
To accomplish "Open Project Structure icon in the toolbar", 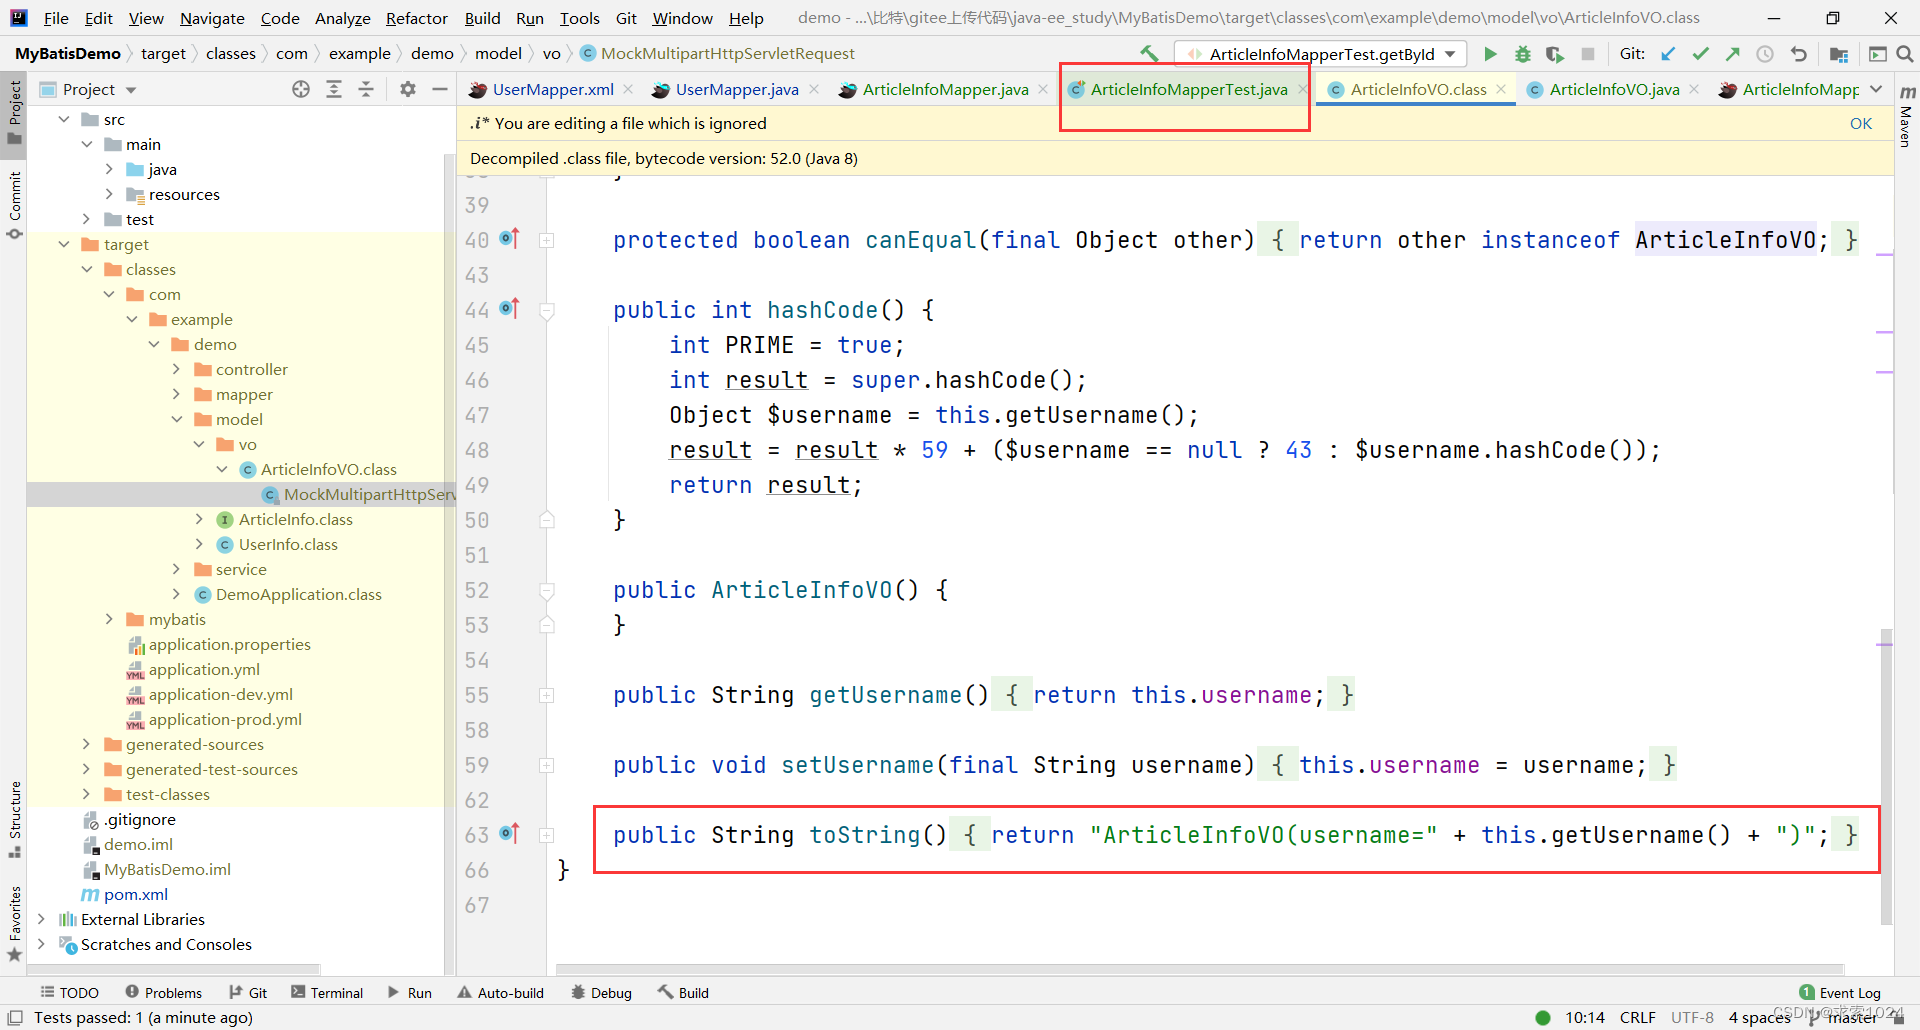I will [x=1838, y=54].
